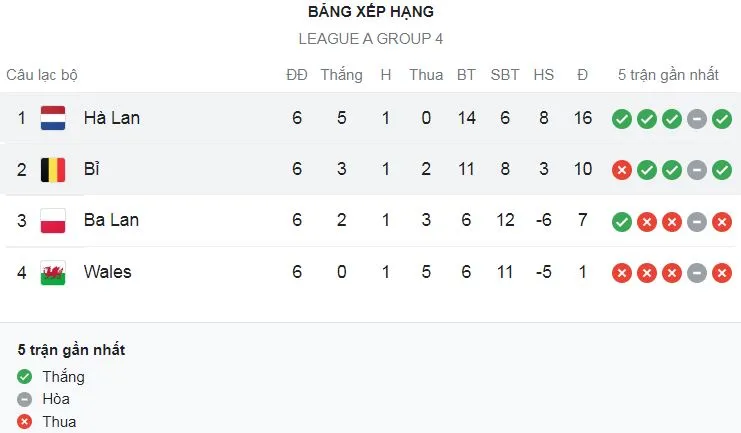The height and width of the screenshot is (433, 741).
Task: Click Hà Lan's first green win icon
Action: pyautogui.click(x=622, y=119)
